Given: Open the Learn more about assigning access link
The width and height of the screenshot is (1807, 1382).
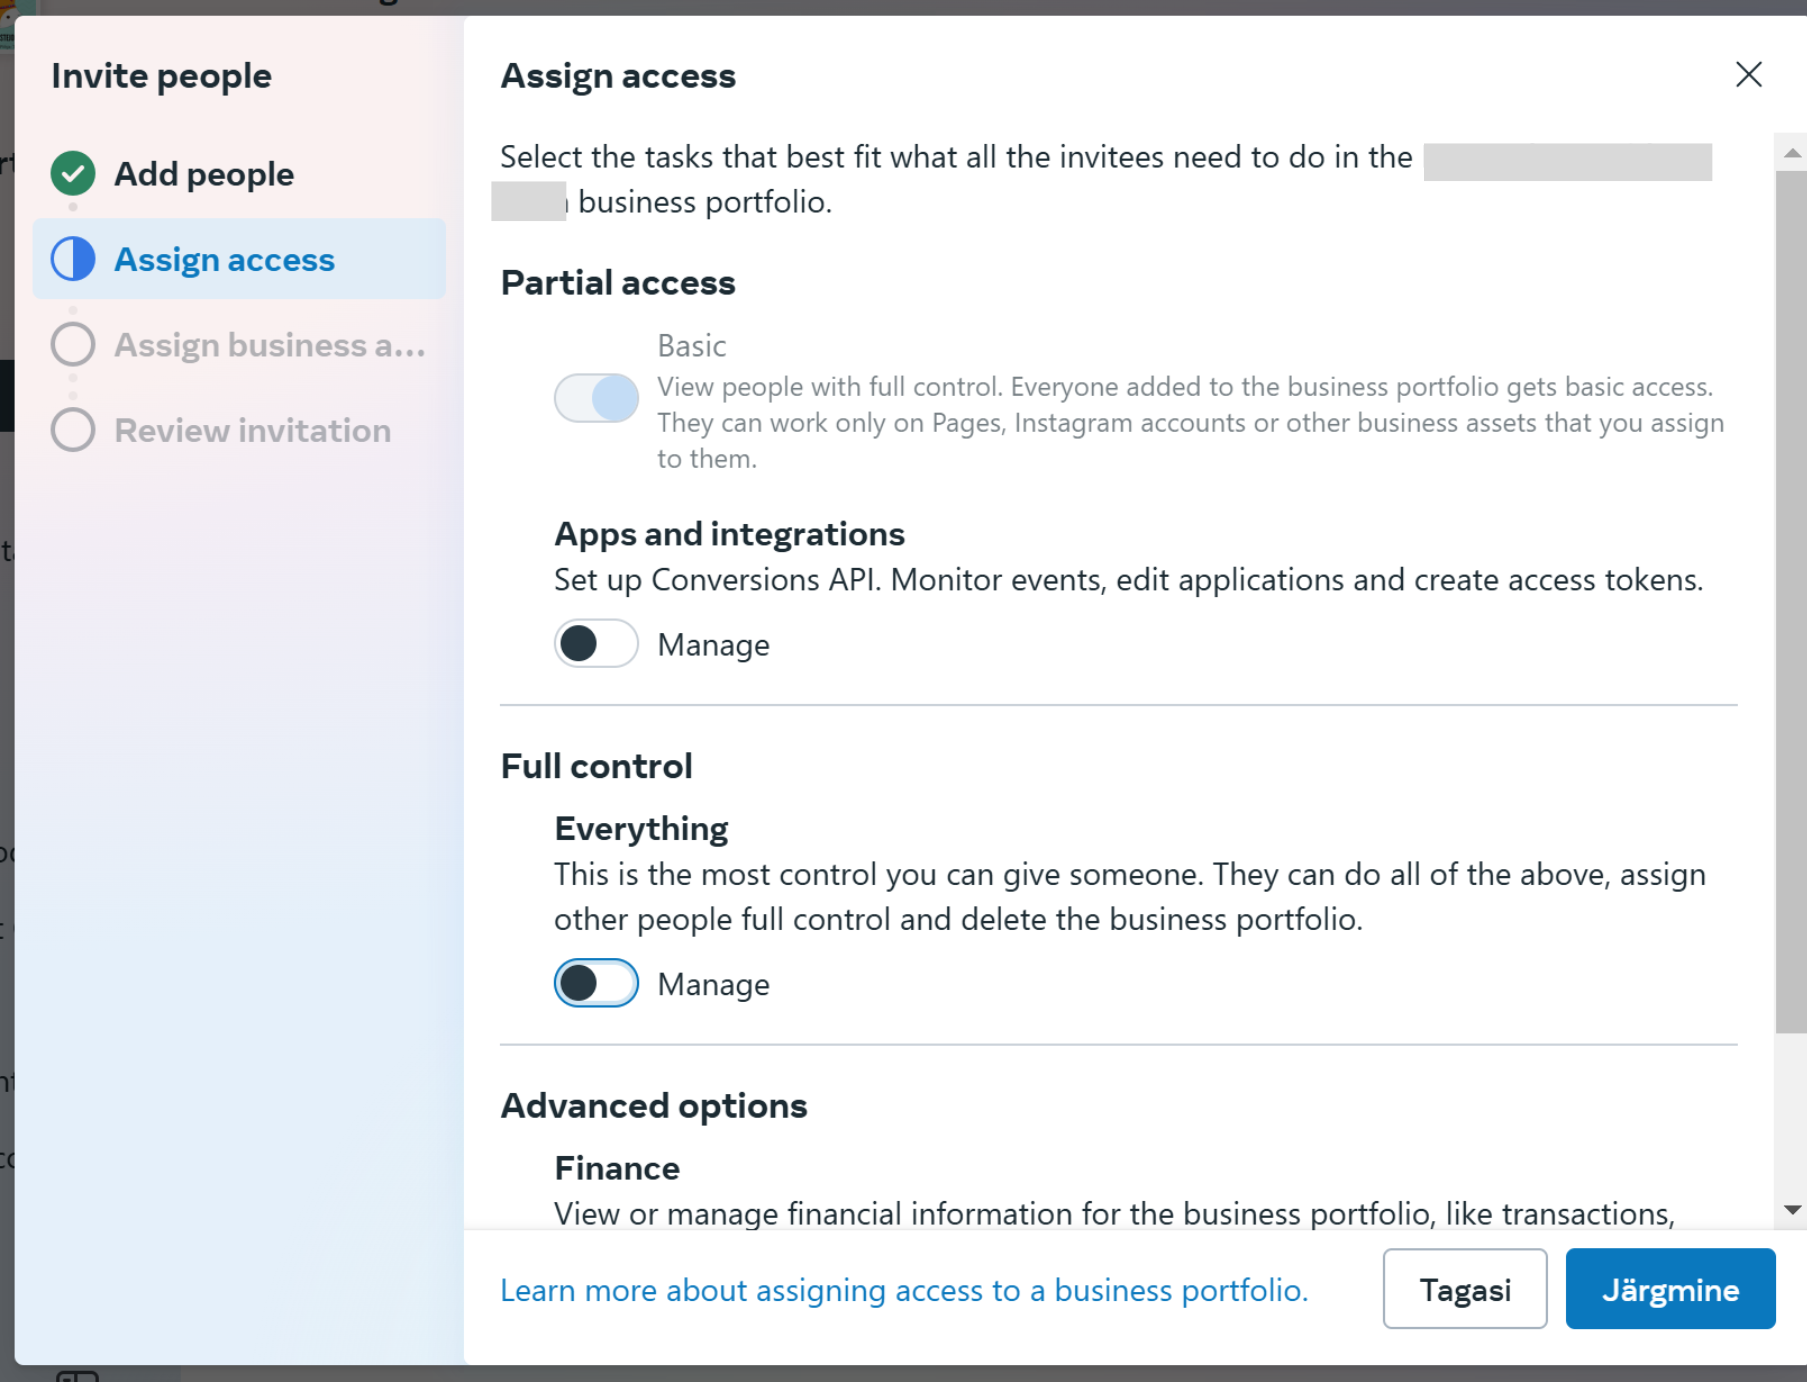Looking at the screenshot, I should pyautogui.click(x=904, y=1290).
